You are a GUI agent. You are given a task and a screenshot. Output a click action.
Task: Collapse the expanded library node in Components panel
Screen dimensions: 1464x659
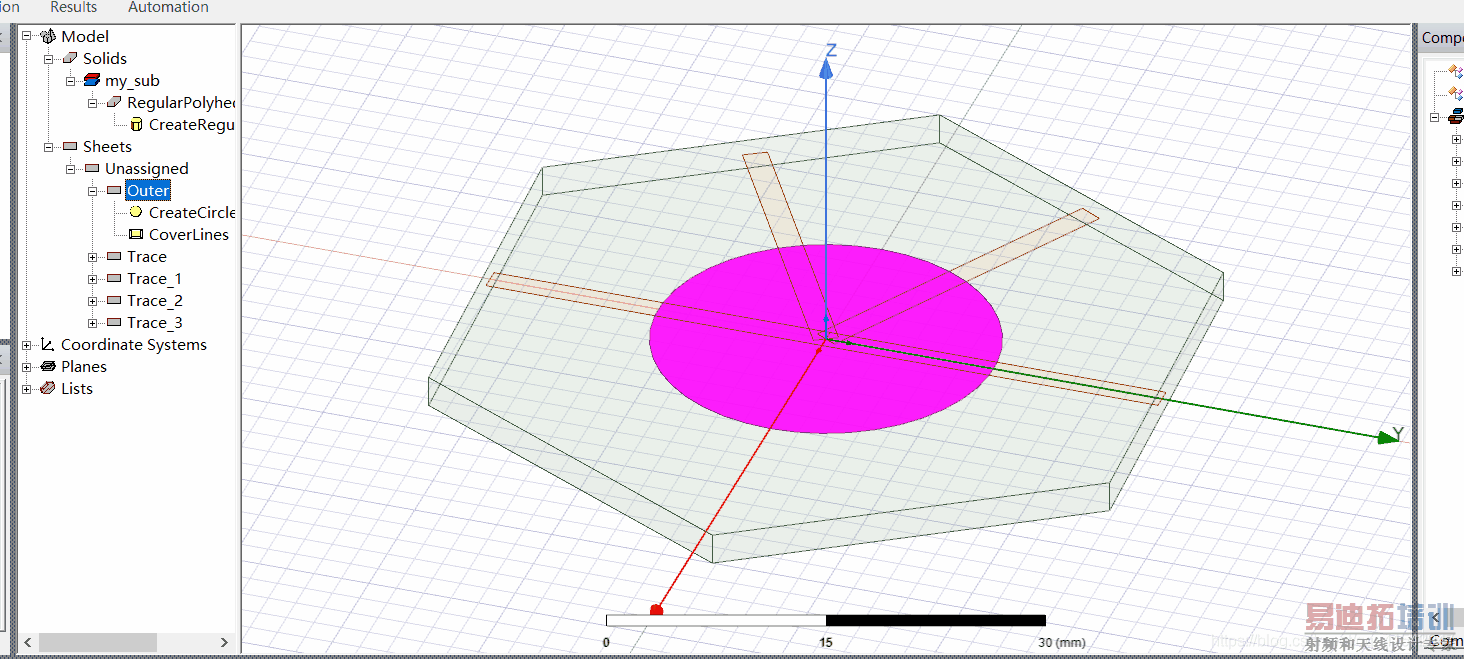1435,117
